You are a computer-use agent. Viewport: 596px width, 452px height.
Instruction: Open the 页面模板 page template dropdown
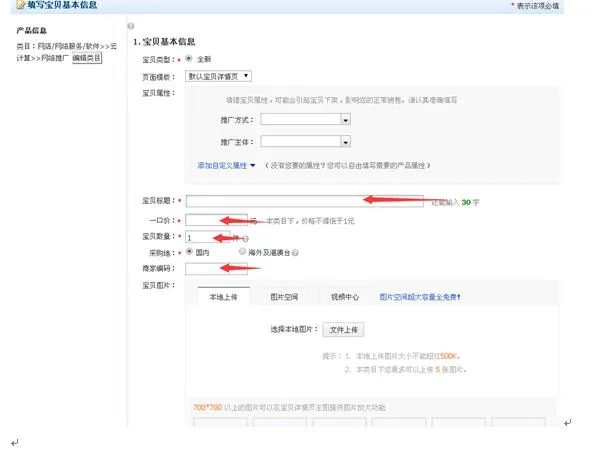[x=218, y=76]
